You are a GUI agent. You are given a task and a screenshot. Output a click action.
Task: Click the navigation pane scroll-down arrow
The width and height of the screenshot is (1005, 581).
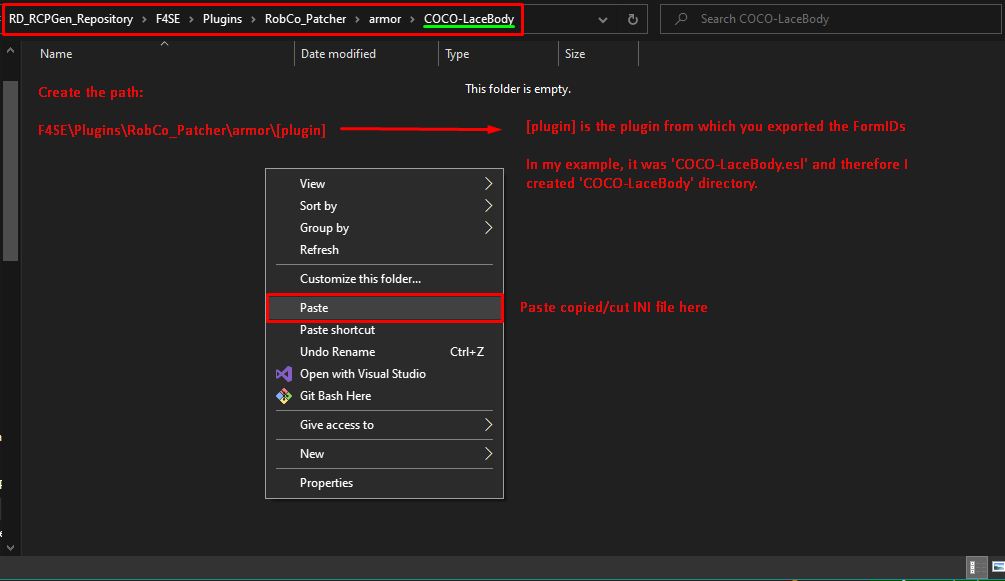point(10,548)
